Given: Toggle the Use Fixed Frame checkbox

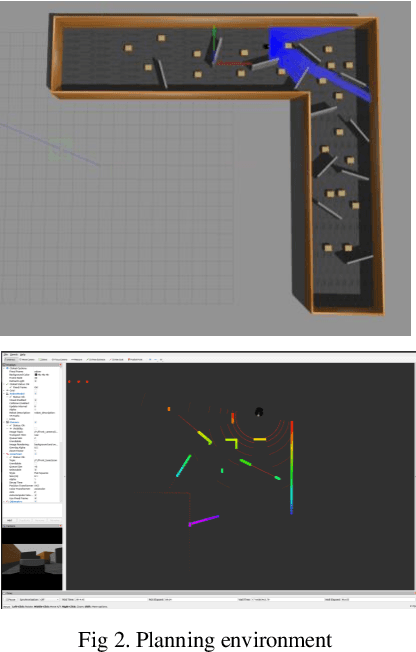Looking at the screenshot, I should click(x=35, y=498).
